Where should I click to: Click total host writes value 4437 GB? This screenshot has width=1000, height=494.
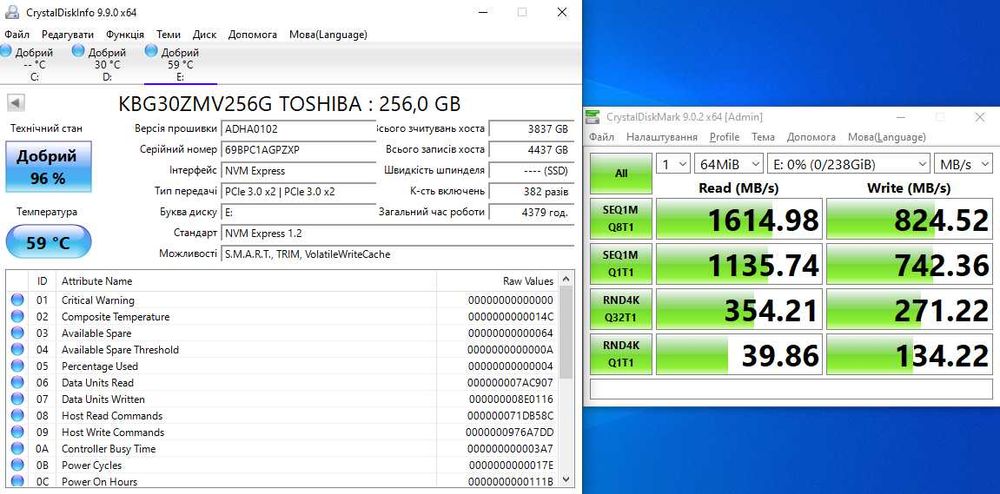tap(530, 150)
